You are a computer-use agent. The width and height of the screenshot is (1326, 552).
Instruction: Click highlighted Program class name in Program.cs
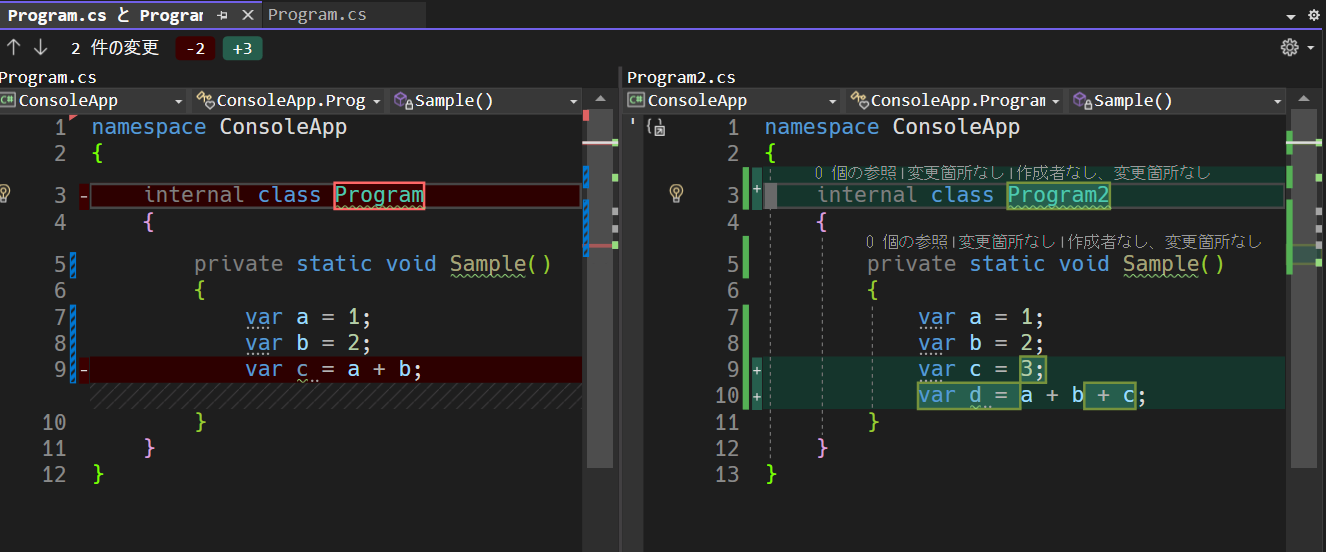click(x=379, y=195)
